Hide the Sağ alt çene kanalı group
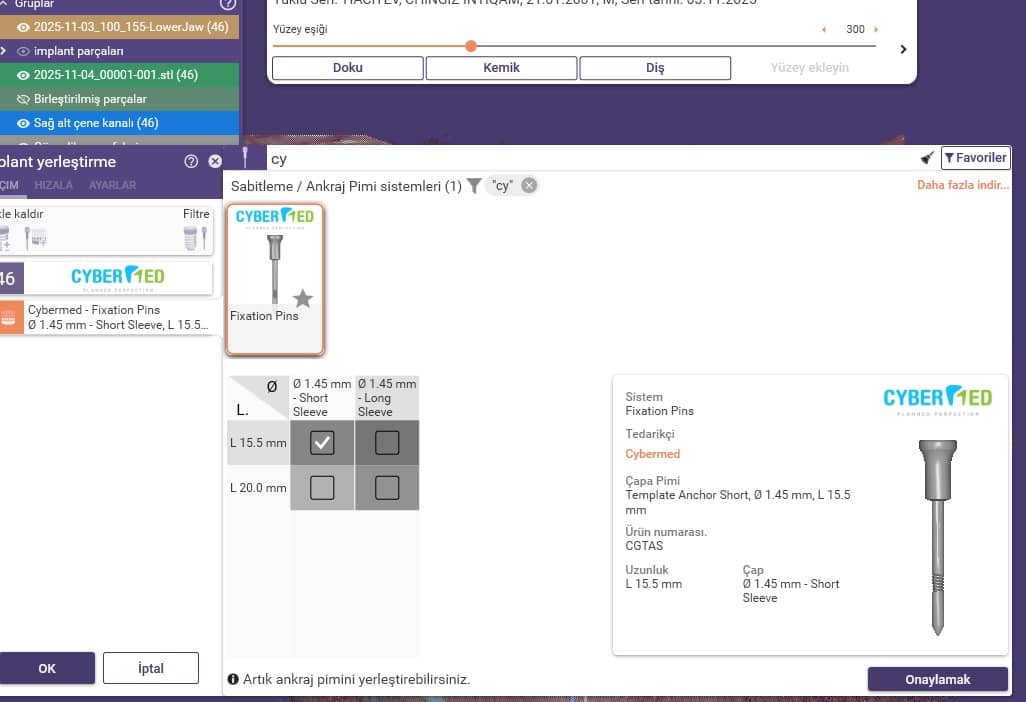This screenshot has height=702, width=1026. (x=24, y=123)
